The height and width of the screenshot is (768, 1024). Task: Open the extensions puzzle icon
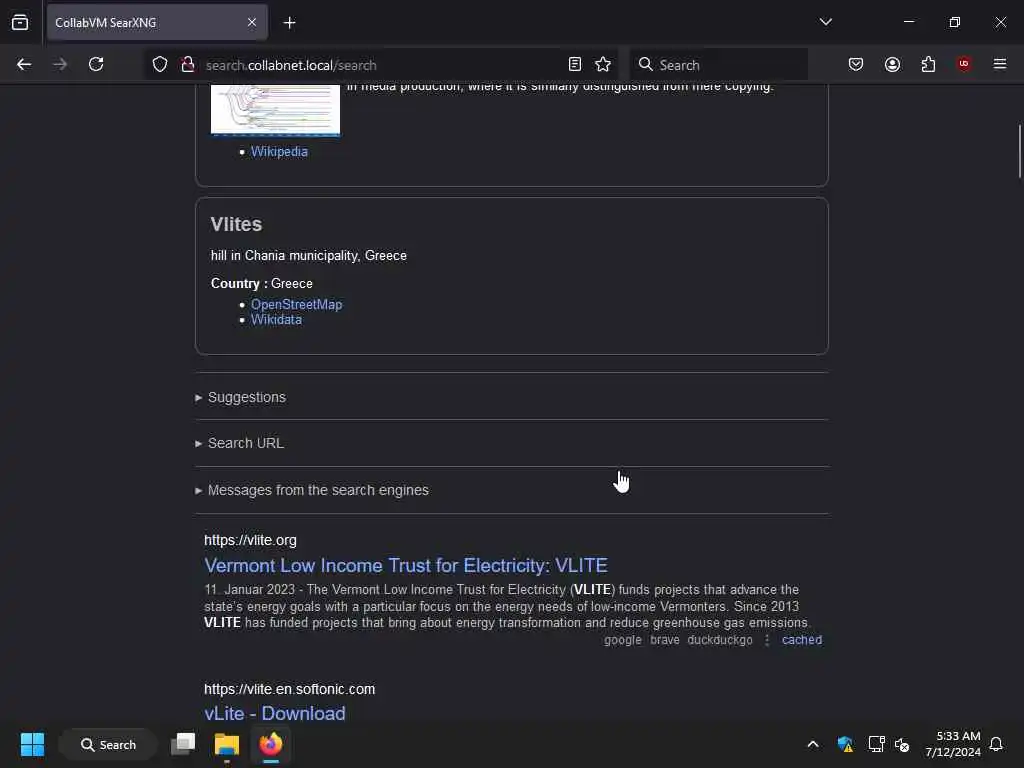click(929, 65)
